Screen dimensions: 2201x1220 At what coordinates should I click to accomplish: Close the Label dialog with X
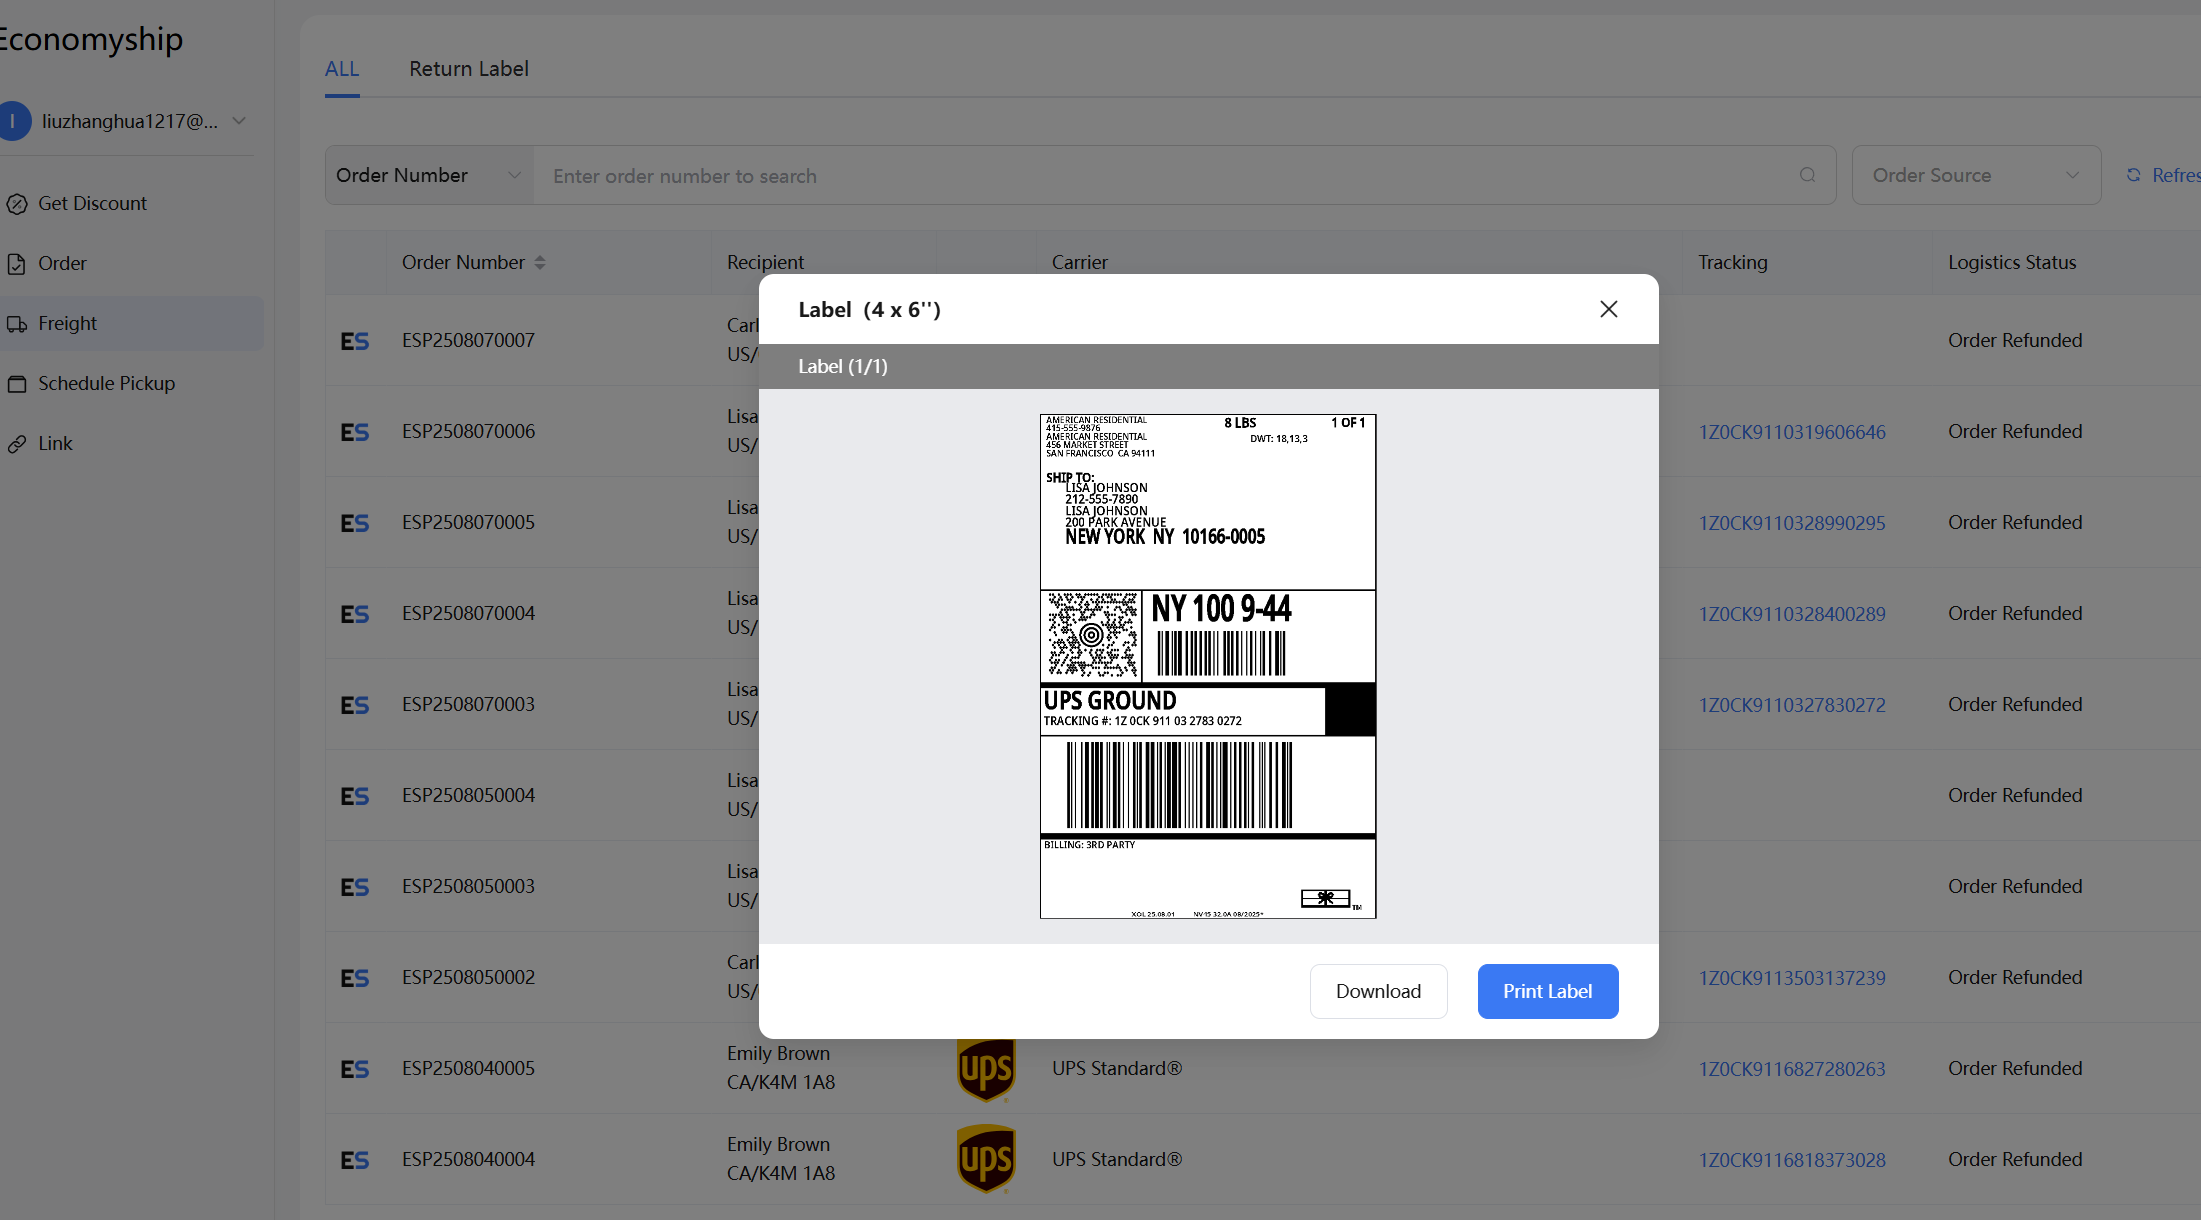coord(1608,309)
